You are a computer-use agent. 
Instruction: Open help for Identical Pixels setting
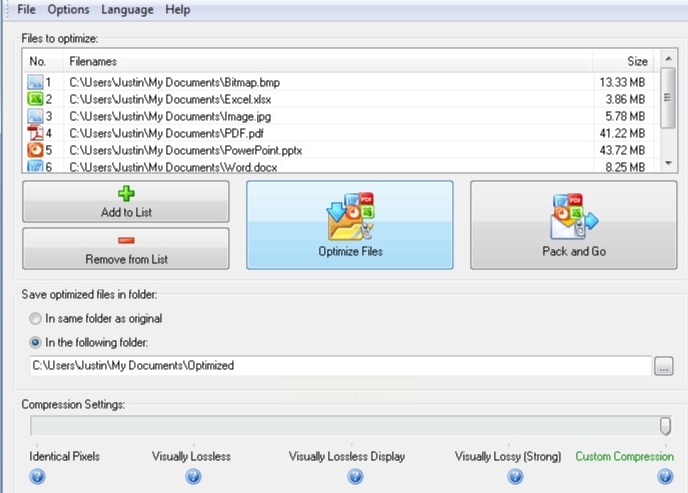point(37,476)
